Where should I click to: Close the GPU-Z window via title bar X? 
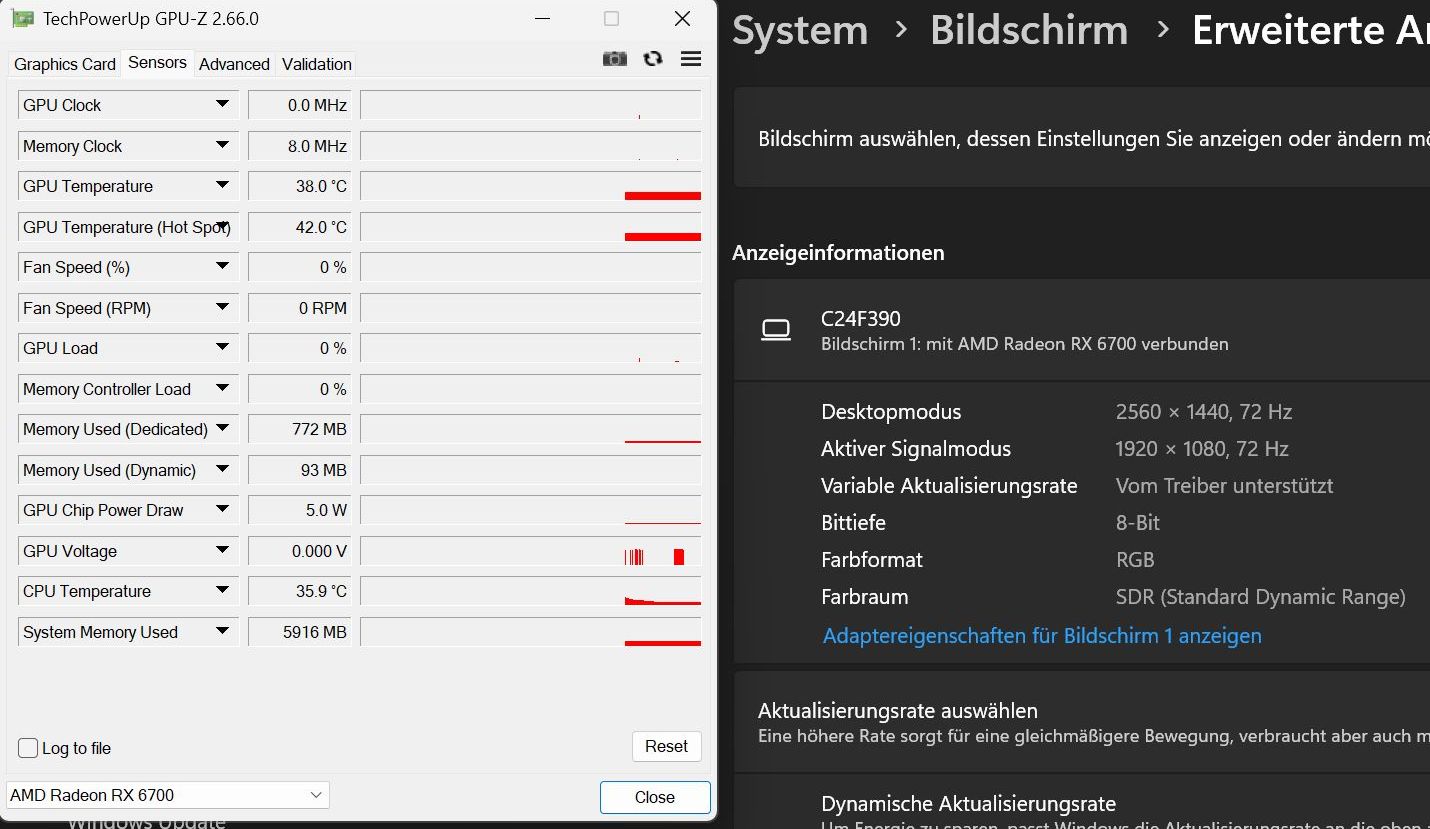tap(682, 19)
